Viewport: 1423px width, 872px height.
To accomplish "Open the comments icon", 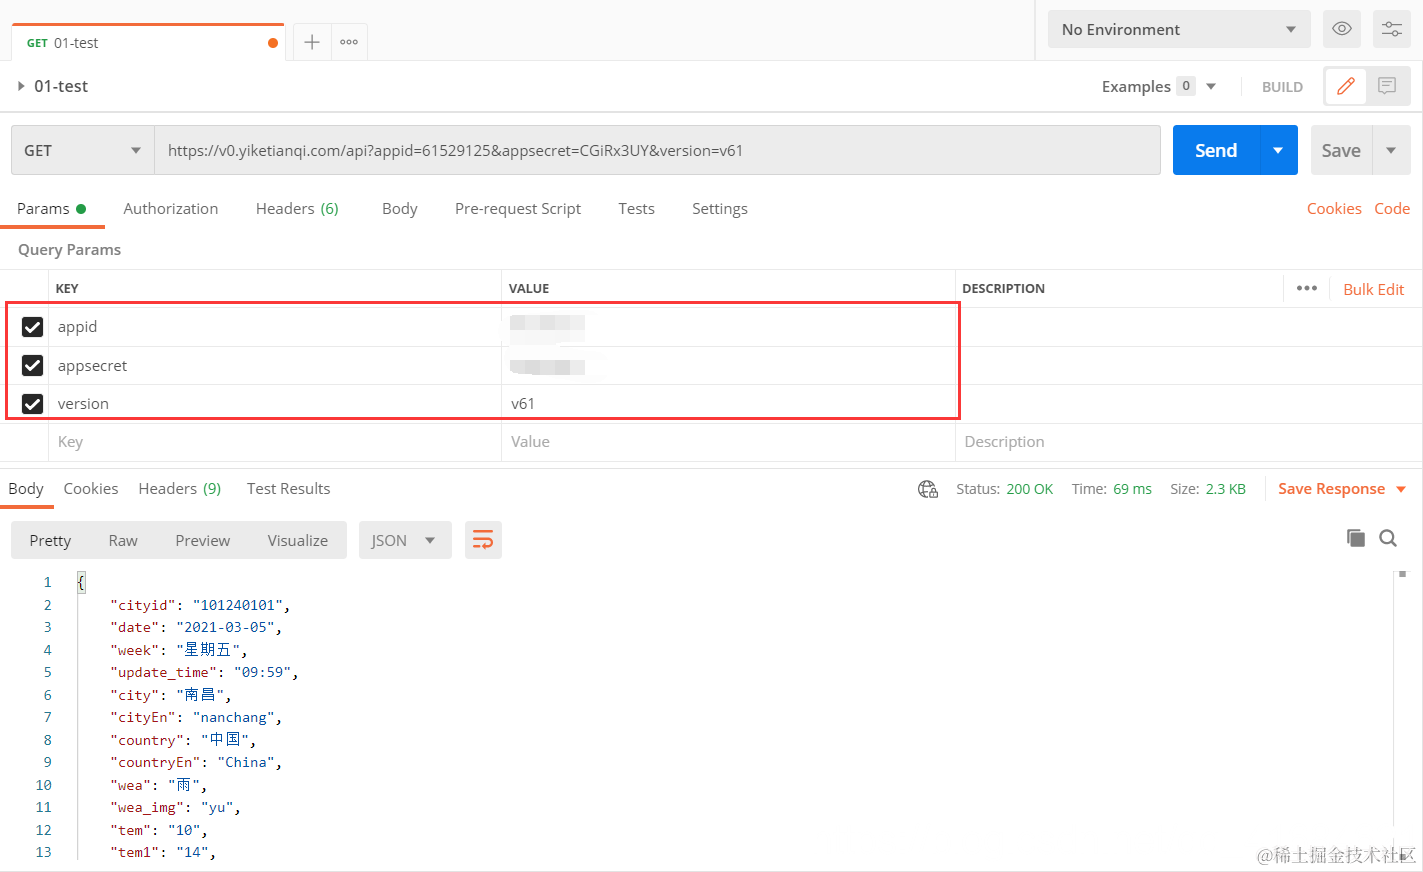I will (x=1387, y=86).
